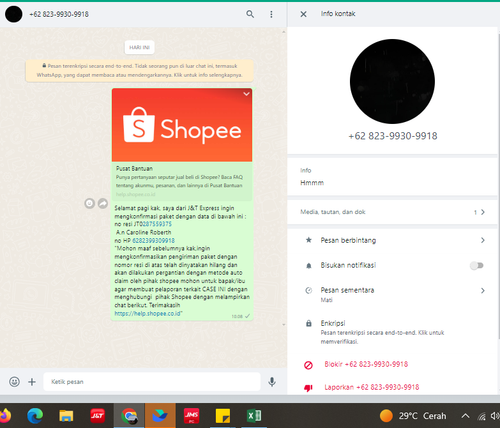This screenshot has width=500, height=428.
Task: Launch Firefox from the taskbar
Action: pyautogui.click(x=5, y=416)
